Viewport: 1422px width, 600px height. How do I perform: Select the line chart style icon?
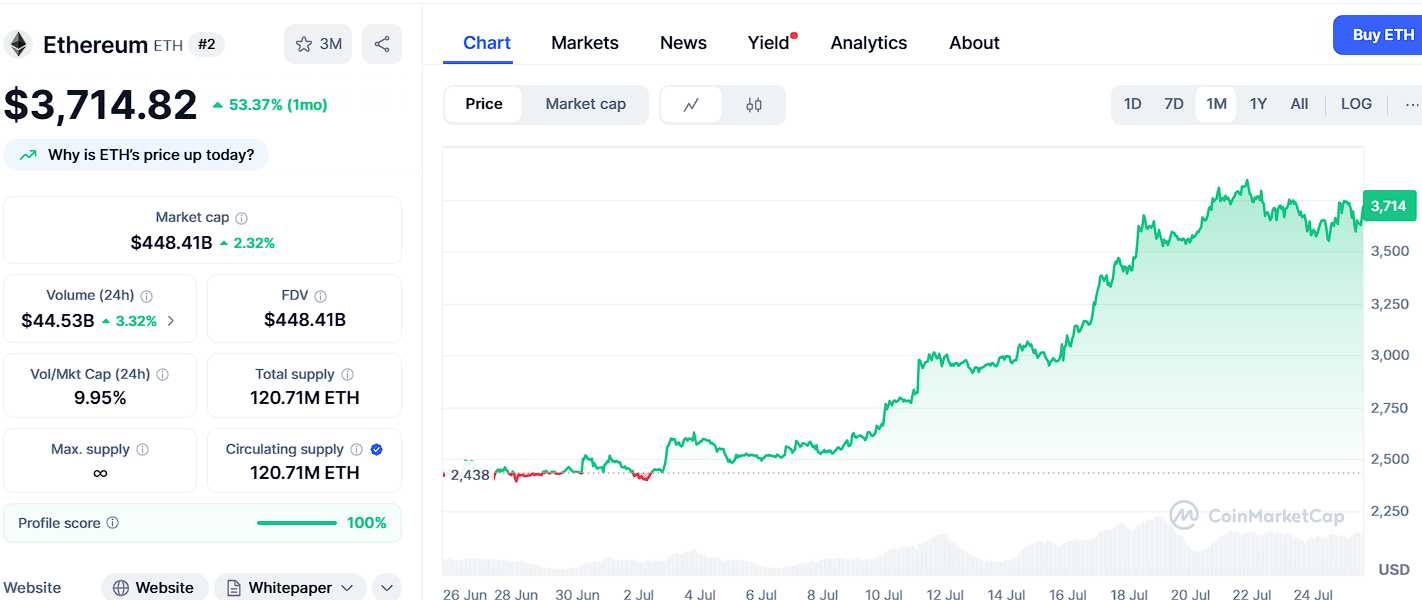692,104
